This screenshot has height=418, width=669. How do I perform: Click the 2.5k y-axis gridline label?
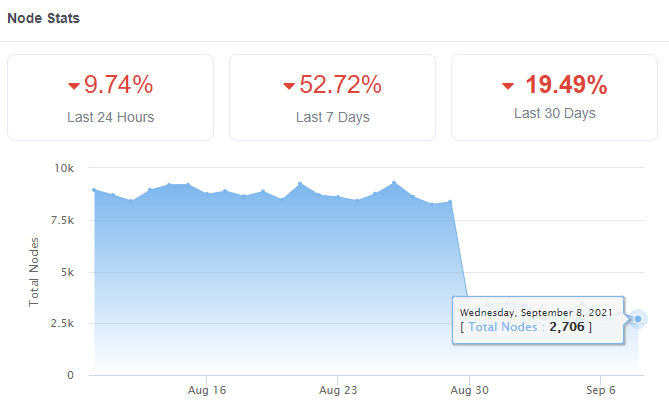tap(60, 324)
